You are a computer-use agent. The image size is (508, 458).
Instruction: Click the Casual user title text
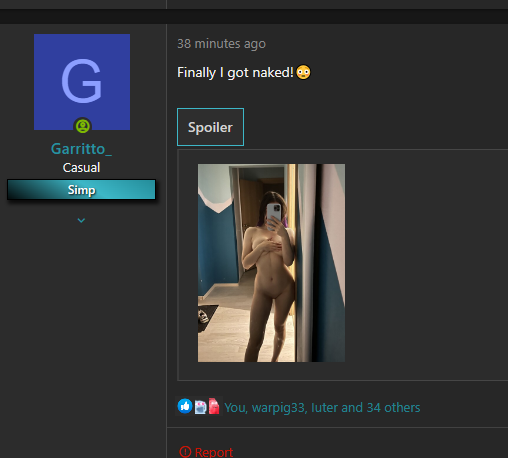coord(81,167)
